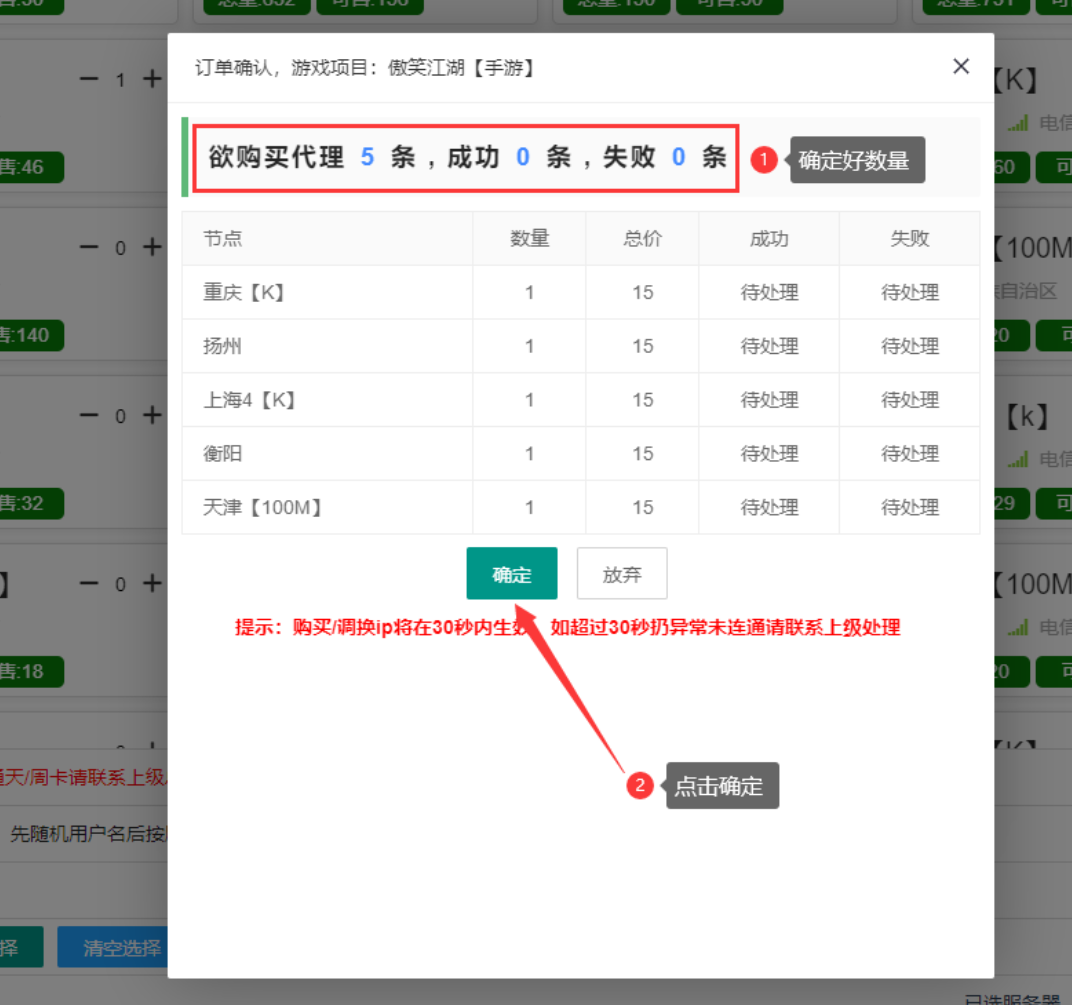
Task: Click 失败 status 待处理 in 重庆【K】 row
Action: (x=909, y=293)
